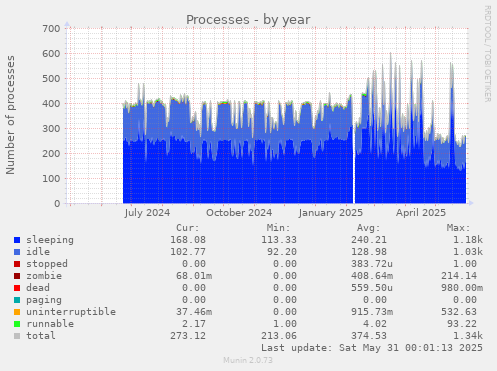The height and width of the screenshot is (371, 497).
Task: Click the uninterruptible legend color swatch
Action: click(x=17, y=312)
